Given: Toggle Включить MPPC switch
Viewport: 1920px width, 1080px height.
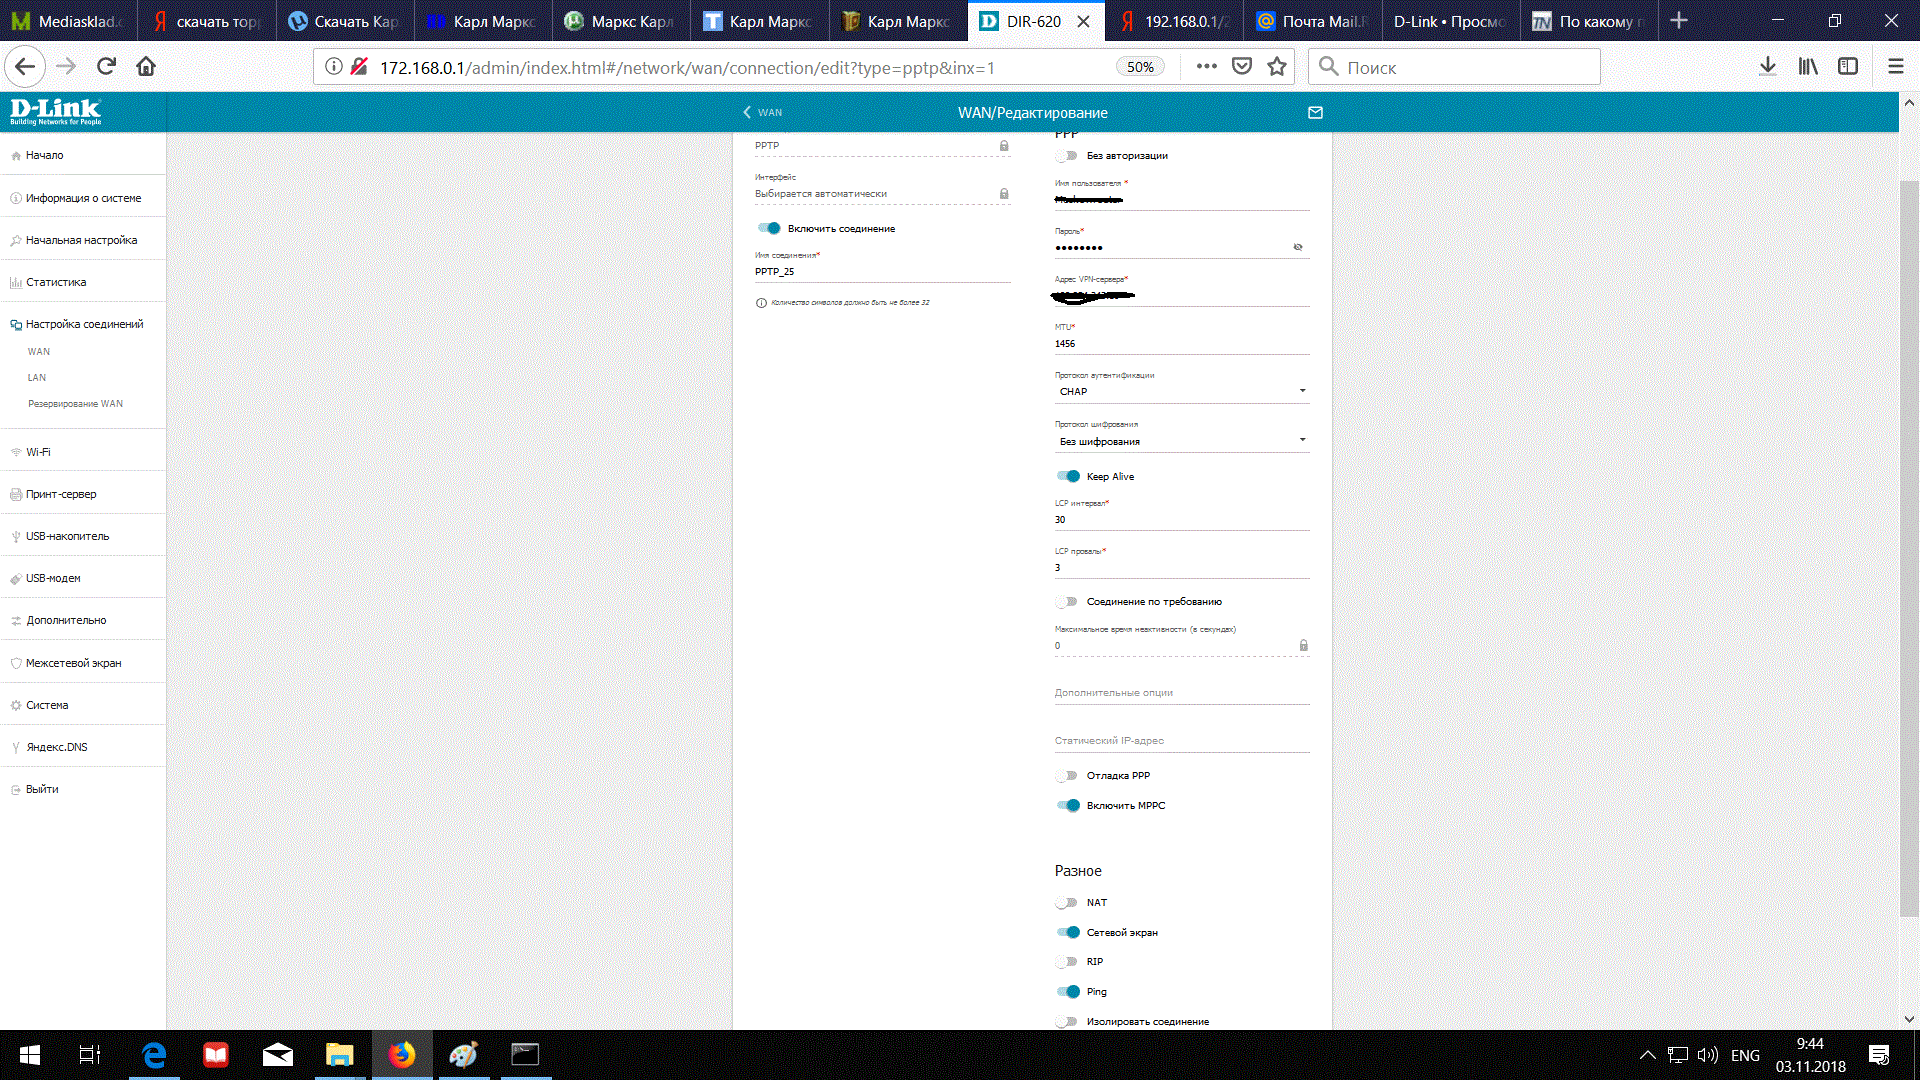Looking at the screenshot, I should pyautogui.click(x=1068, y=806).
